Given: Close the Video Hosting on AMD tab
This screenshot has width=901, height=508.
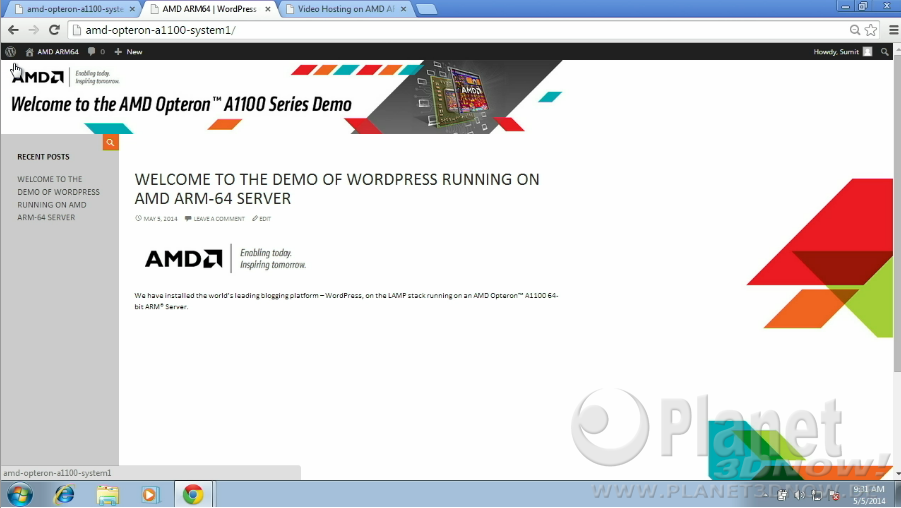Looking at the screenshot, I should tap(403, 9).
